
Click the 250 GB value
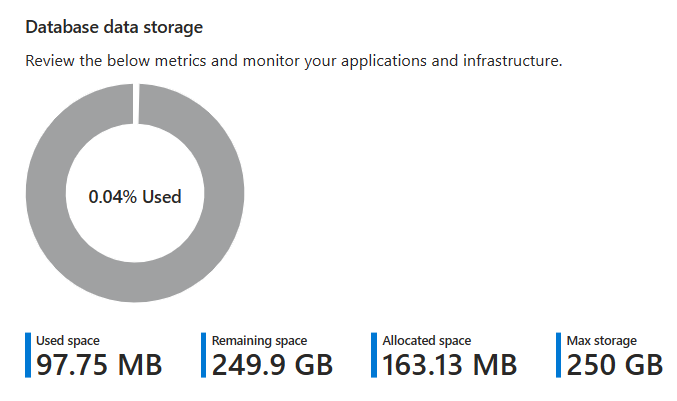click(x=615, y=365)
